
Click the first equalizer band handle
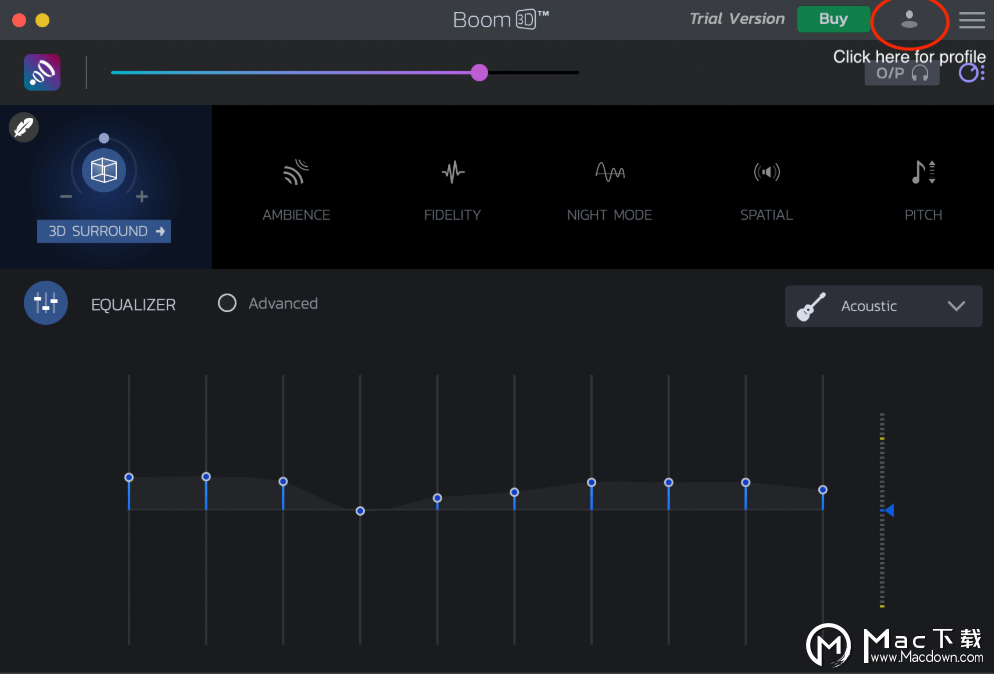click(x=129, y=477)
